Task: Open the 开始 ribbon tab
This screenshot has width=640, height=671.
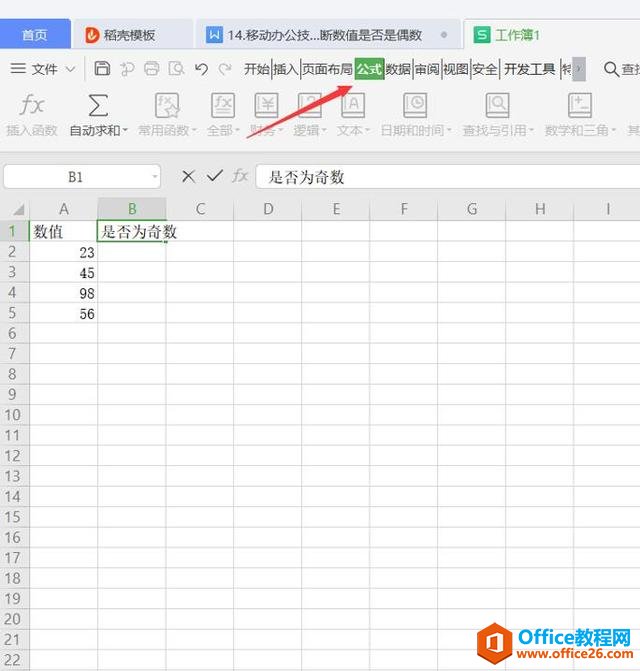Action: pos(257,68)
